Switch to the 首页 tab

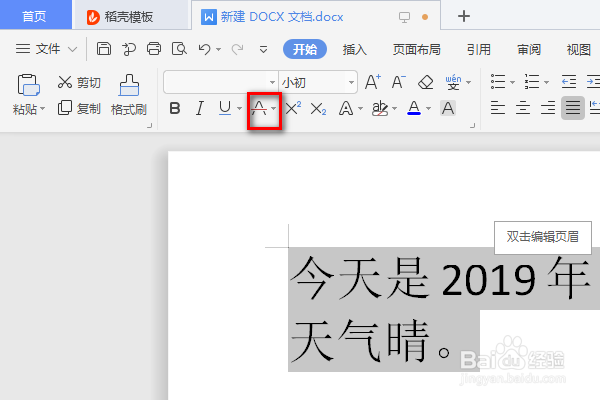tap(34, 16)
